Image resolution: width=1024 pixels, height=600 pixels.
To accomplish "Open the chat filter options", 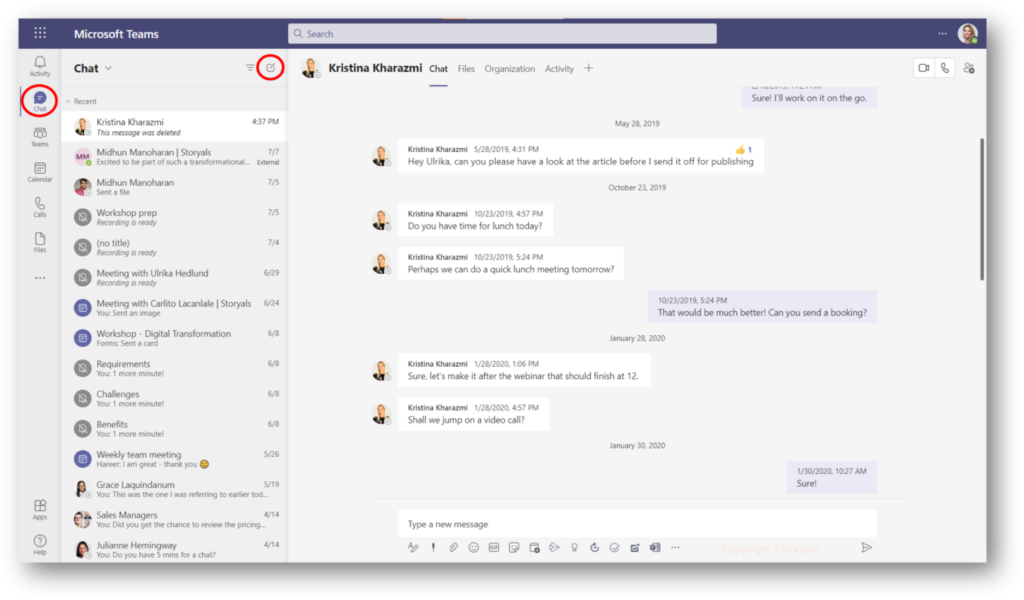I will click(249, 67).
